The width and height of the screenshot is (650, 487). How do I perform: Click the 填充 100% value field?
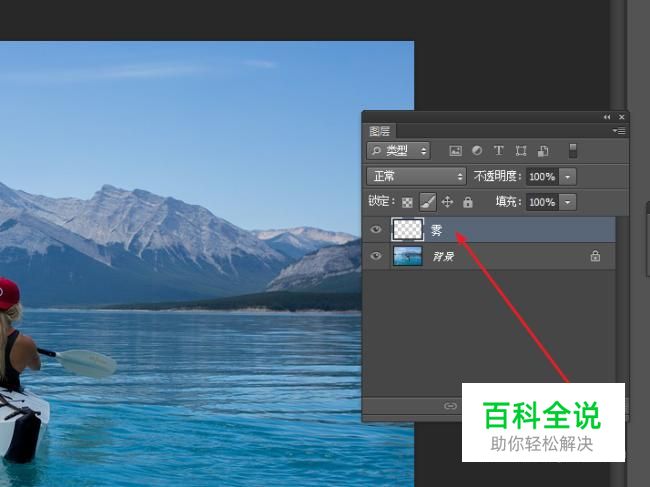542,202
